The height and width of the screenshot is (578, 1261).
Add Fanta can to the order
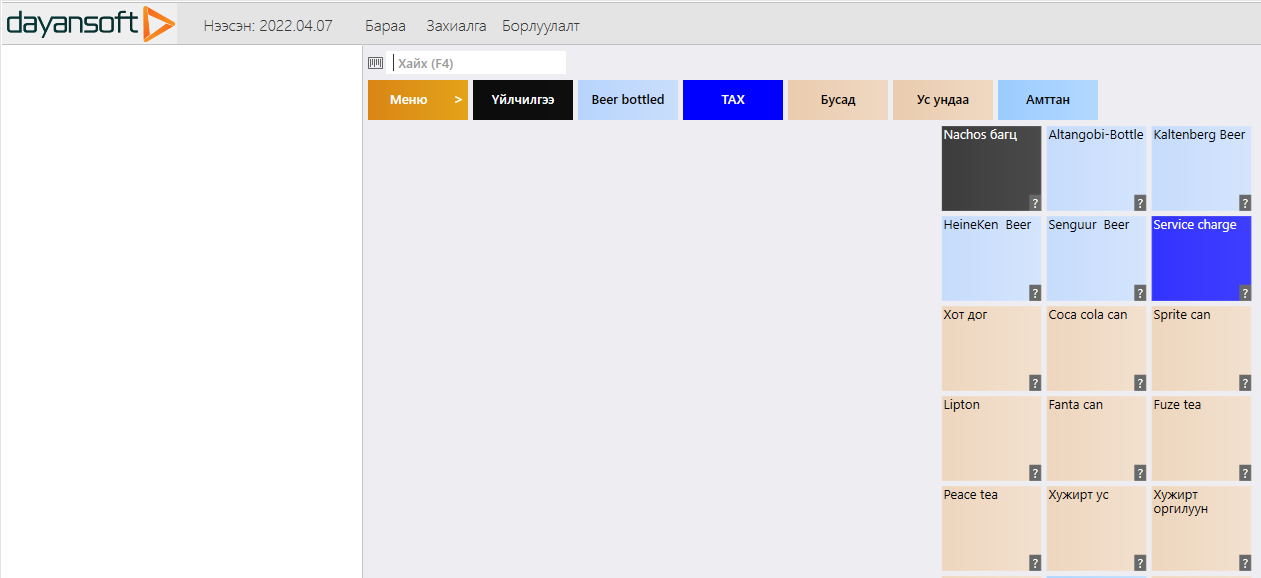pos(1097,439)
